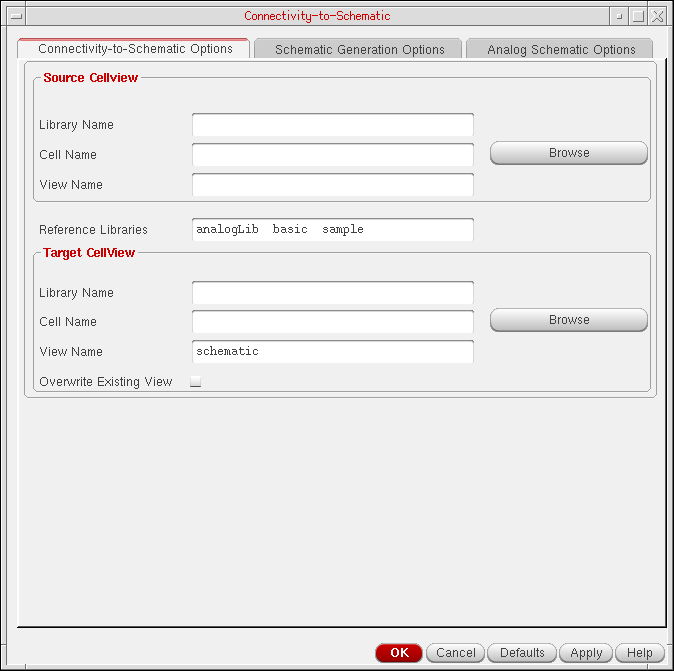Apply the current settings
674x671 pixels.
[586, 653]
